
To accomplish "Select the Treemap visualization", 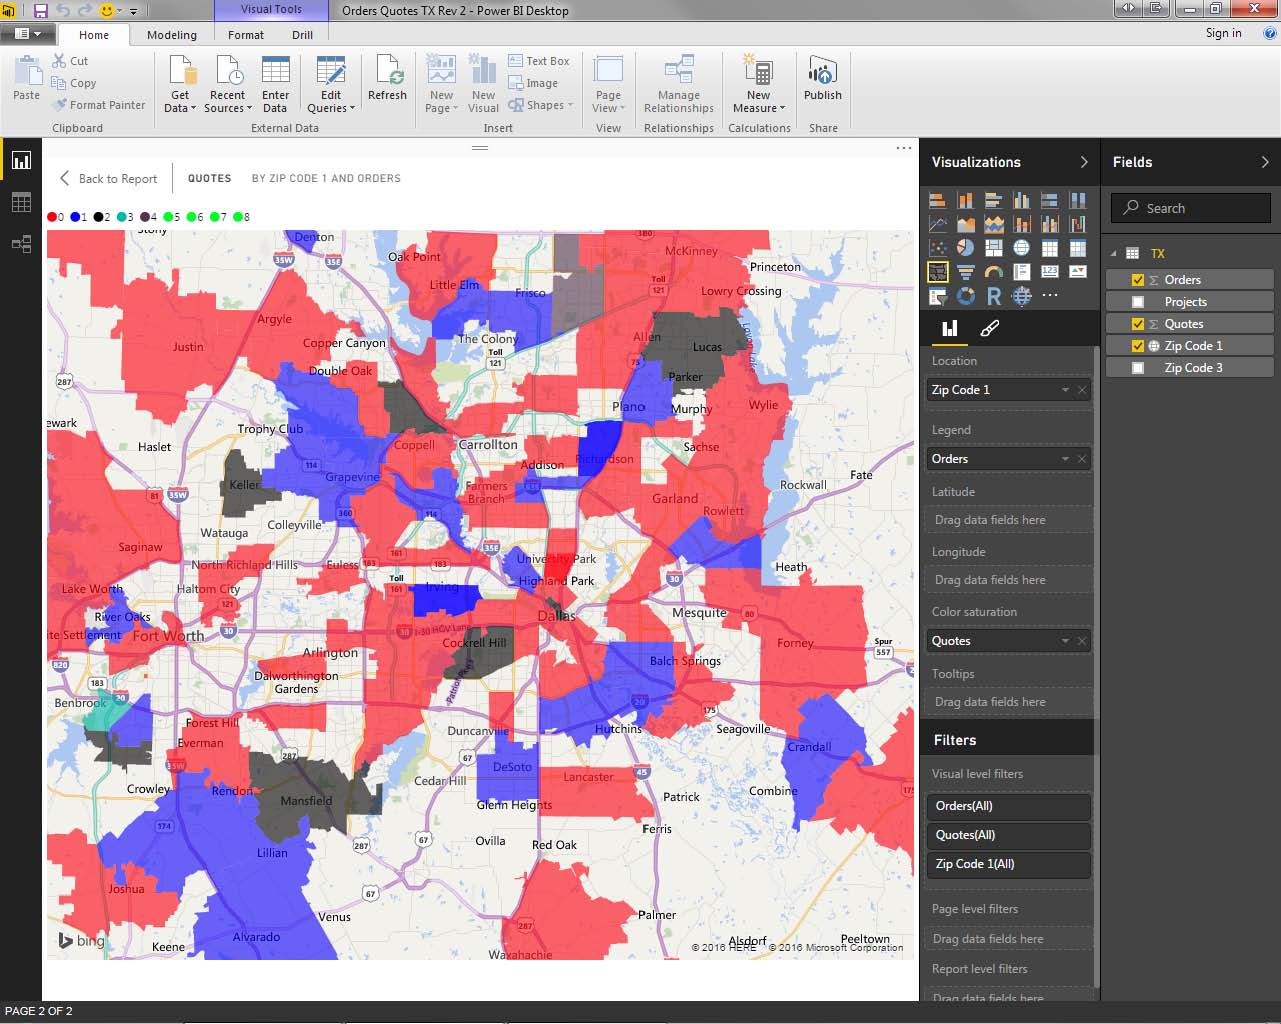I will (993, 248).
